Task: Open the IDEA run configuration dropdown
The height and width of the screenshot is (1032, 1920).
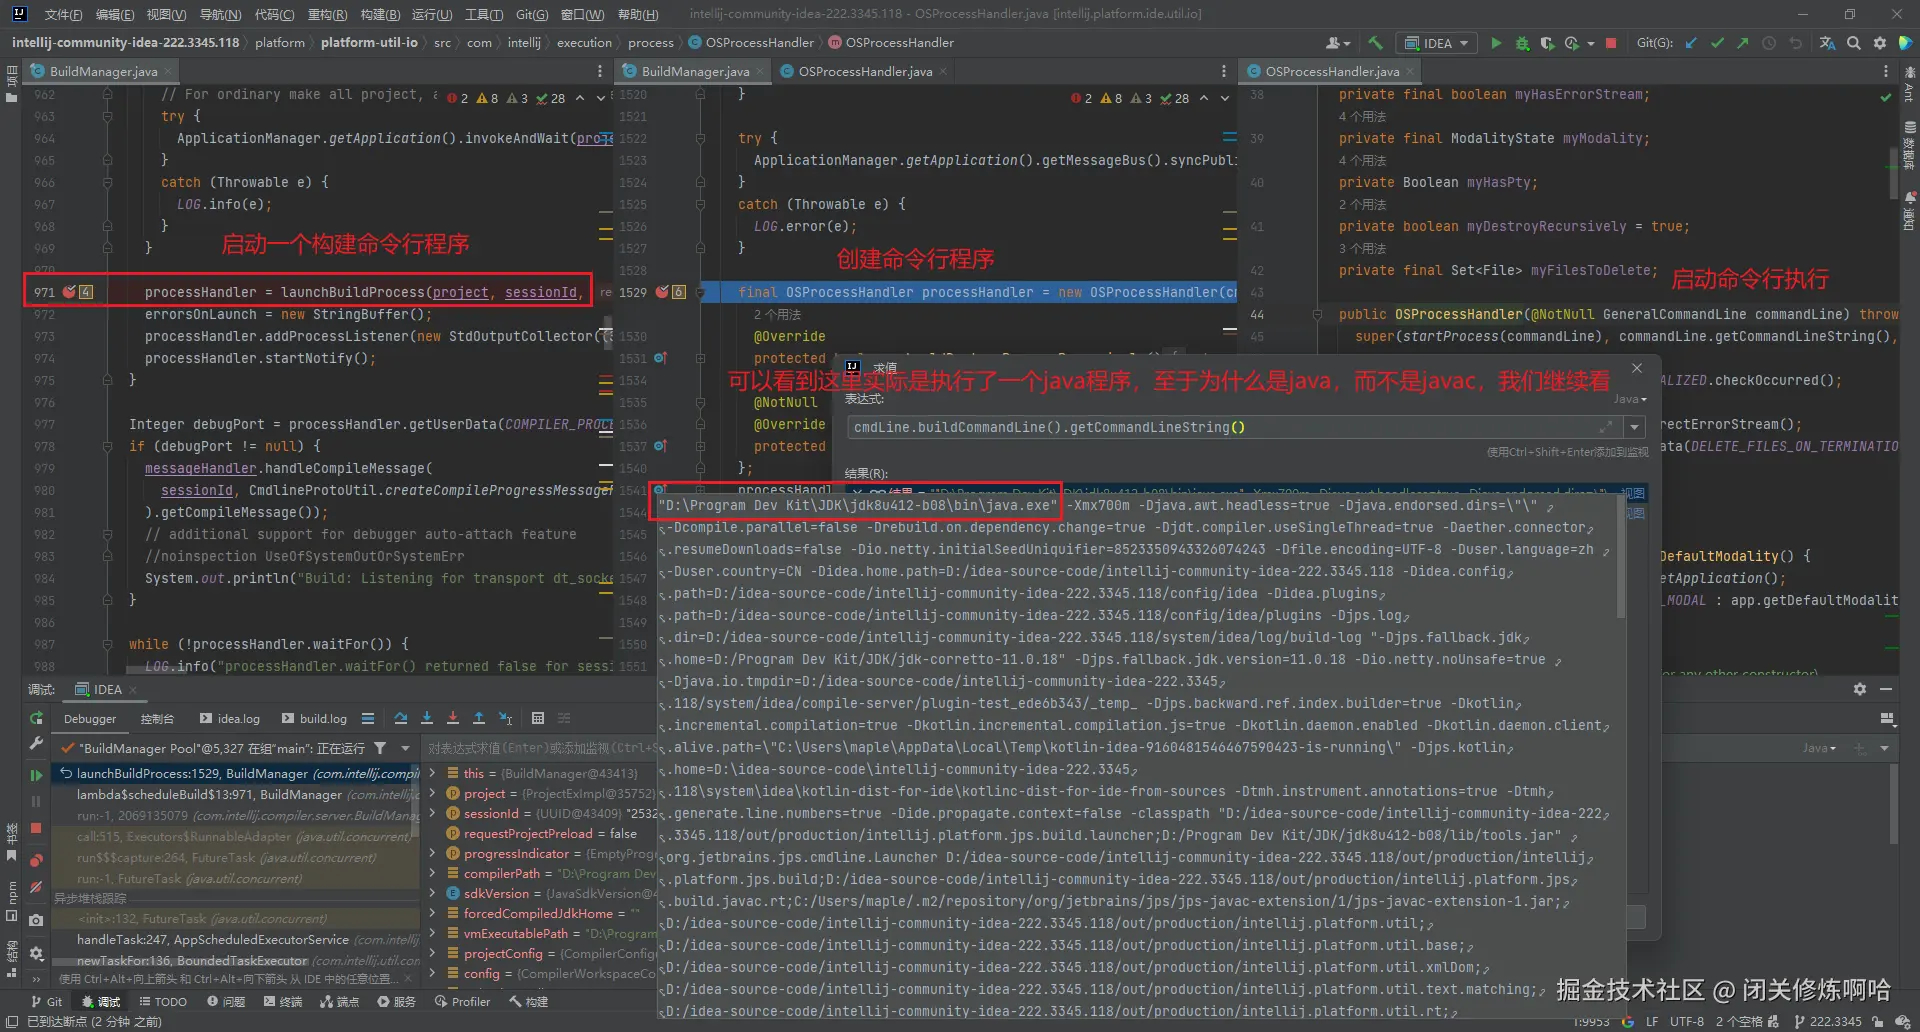Action: click(x=1438, y=43)
